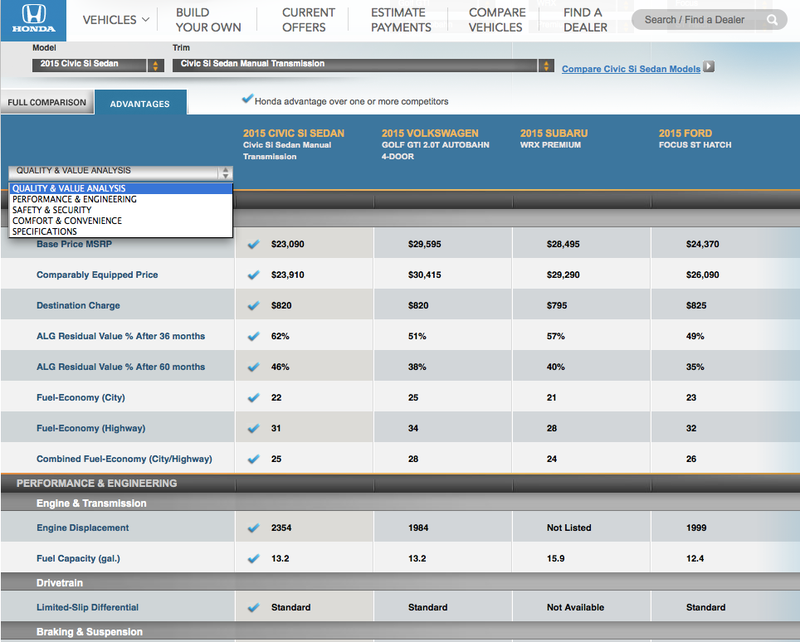Click checkmark in Engine Displacement row
The image size is (800, 642).
click(254, 528)
